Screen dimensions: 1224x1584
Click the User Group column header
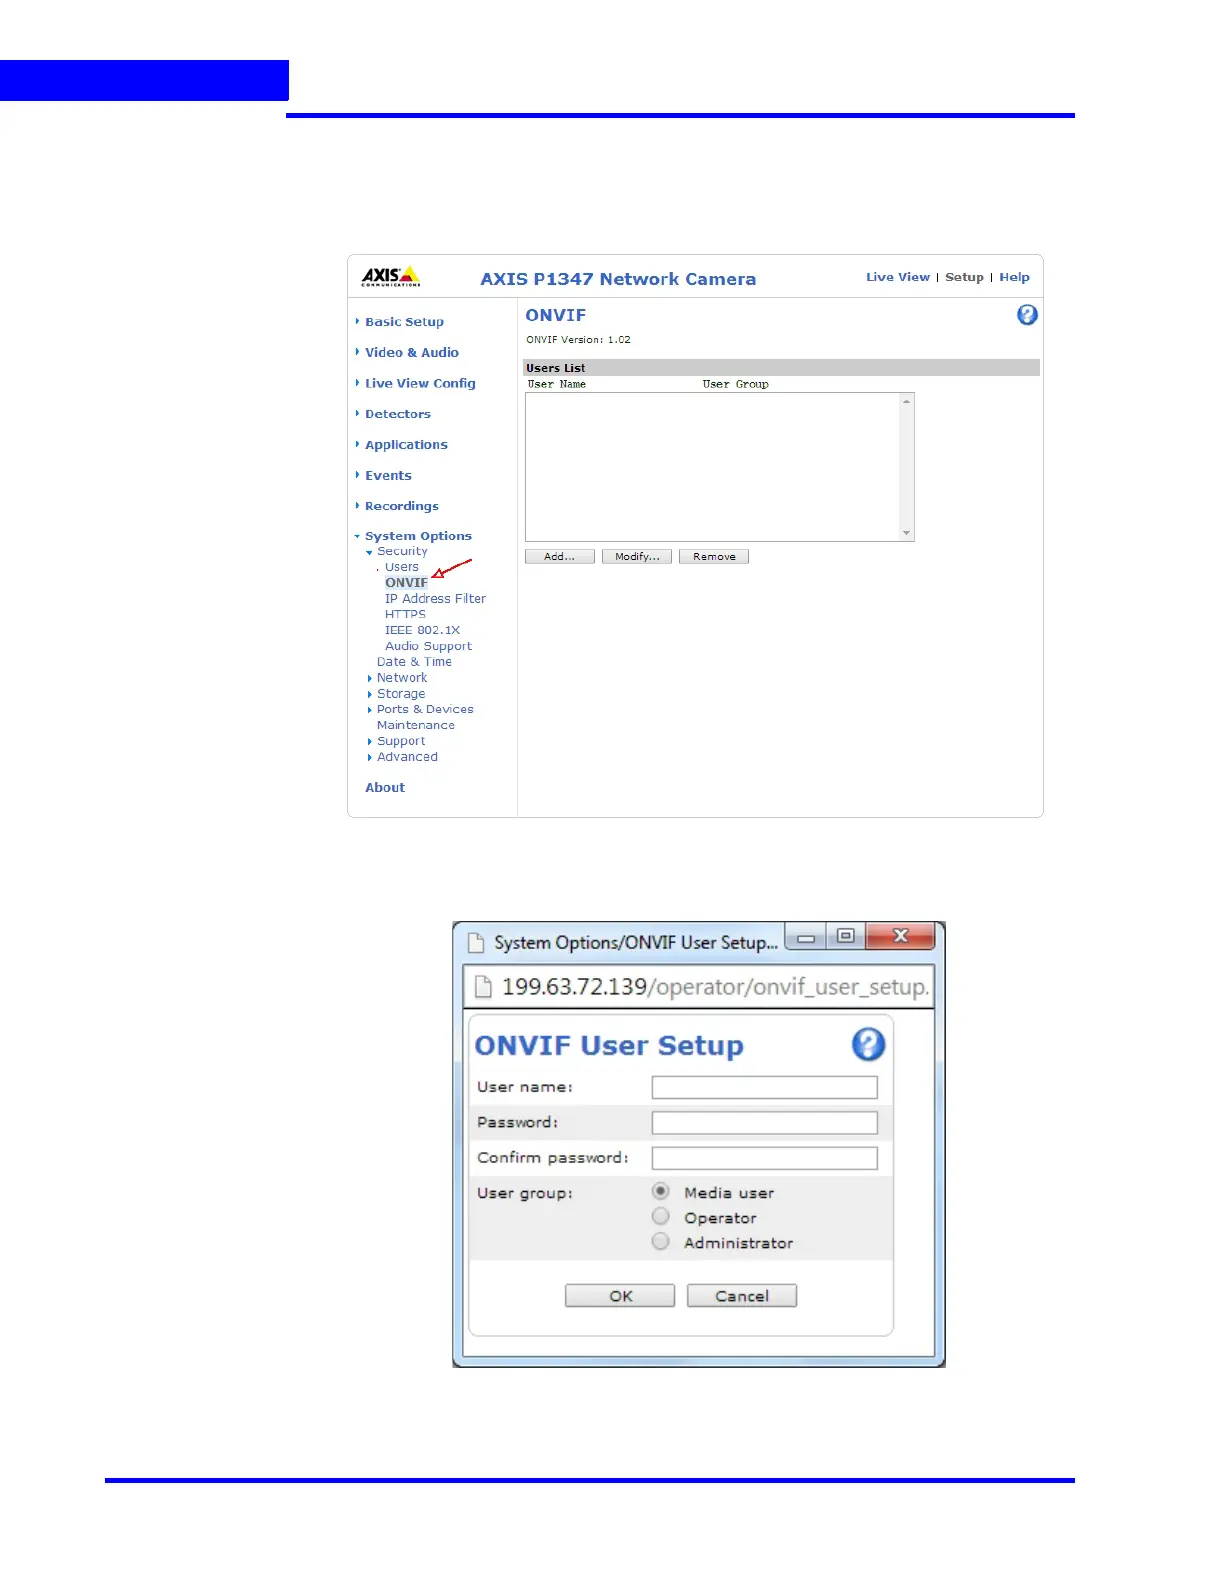(736, 384)
